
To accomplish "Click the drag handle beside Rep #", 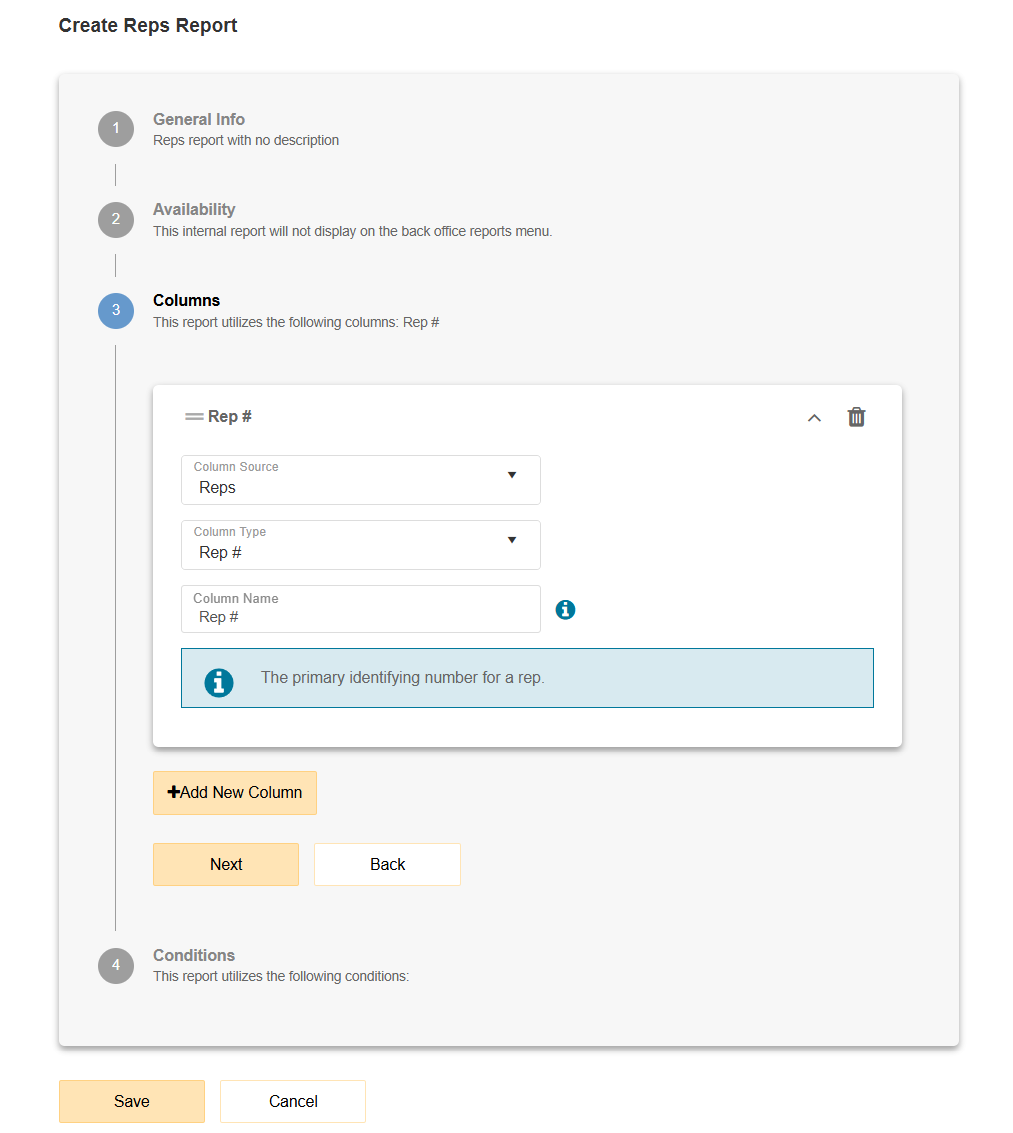I will click(192, 416).
